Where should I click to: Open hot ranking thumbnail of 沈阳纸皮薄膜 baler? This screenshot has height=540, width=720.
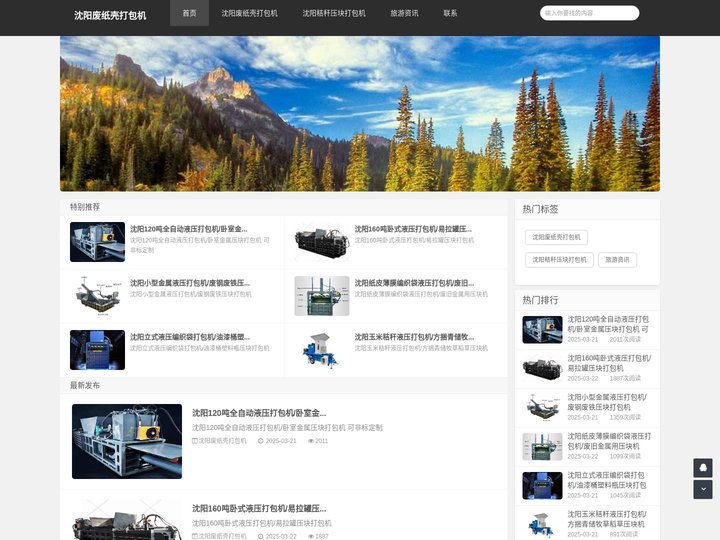pyautogui.click(x=542, y=447)
